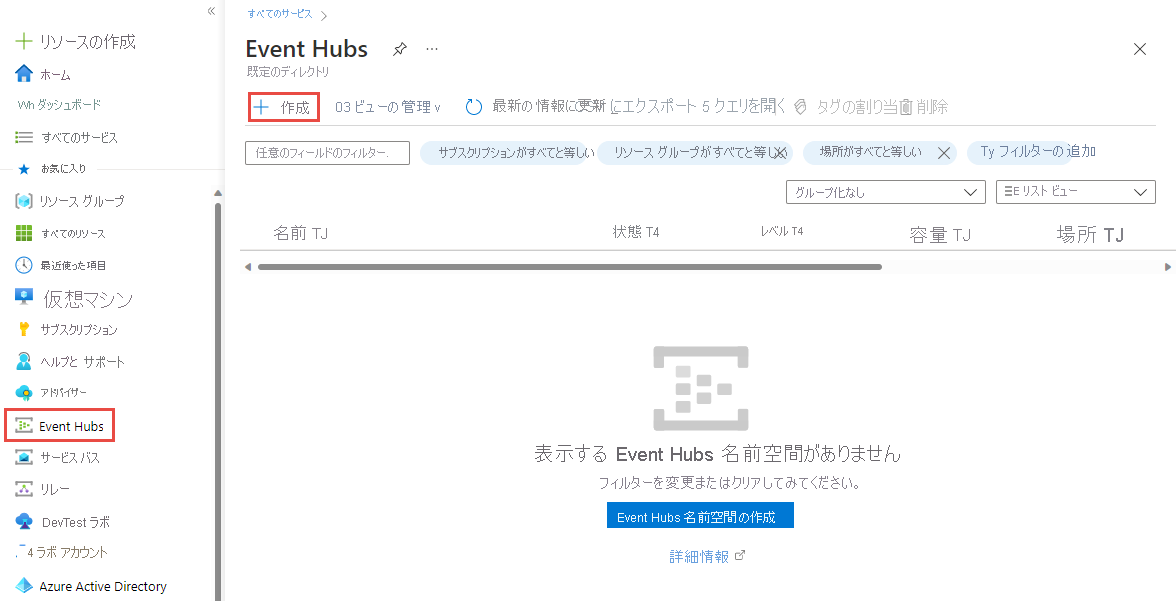Remove the 場所がすべてと等しい filter with X
The height and width of the screenshot is (601, 1176).
[944, 153]
